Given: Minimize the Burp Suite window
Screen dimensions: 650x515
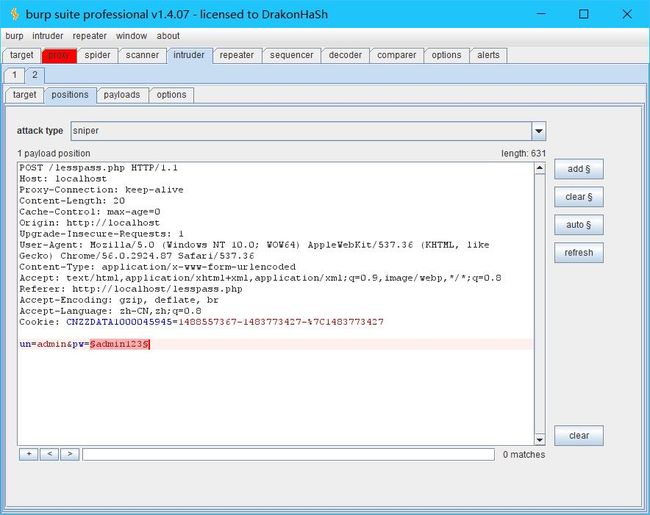Looking at the screenshot, I should (541, 14).
